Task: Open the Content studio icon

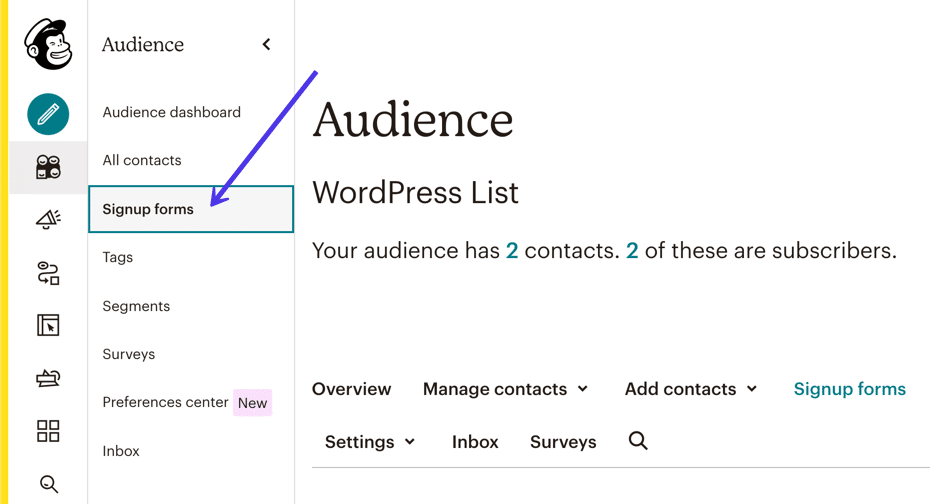Action: click(x=48, y=378)
